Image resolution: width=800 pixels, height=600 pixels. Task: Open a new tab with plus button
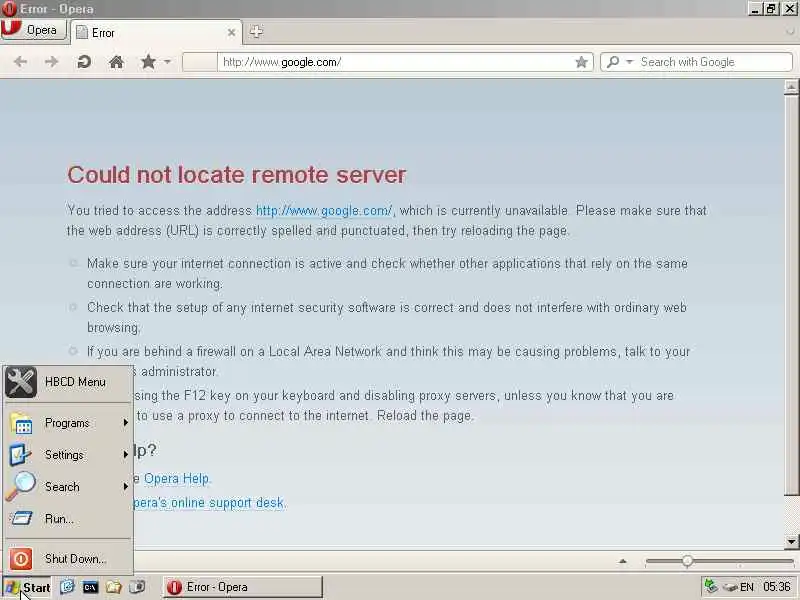tap(256, 32)
